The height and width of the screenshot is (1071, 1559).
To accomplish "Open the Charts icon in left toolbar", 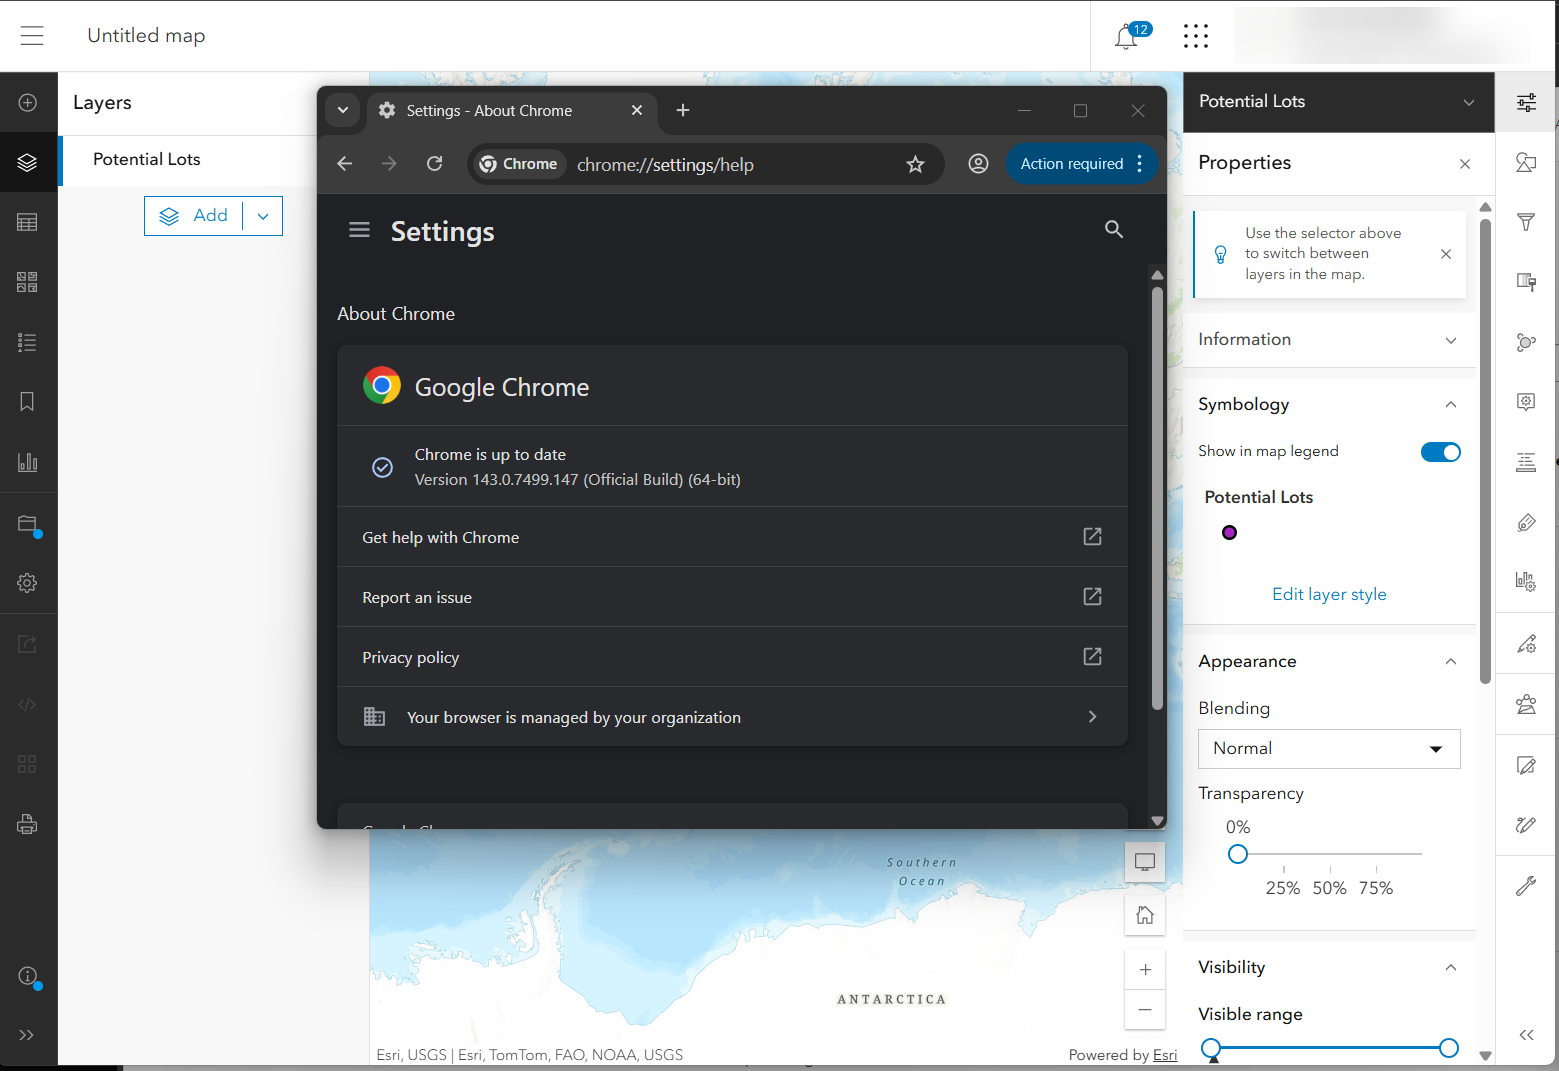I will [28, 462].
